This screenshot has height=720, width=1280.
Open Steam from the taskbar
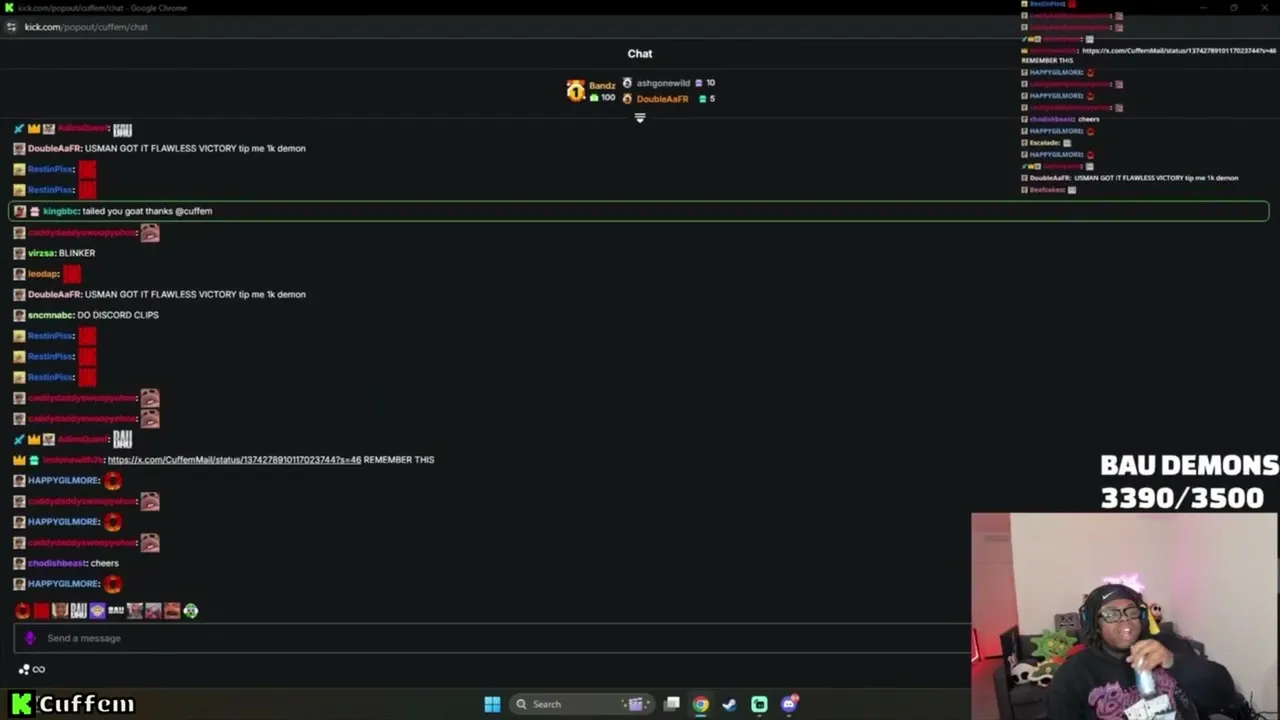[730, 704]
